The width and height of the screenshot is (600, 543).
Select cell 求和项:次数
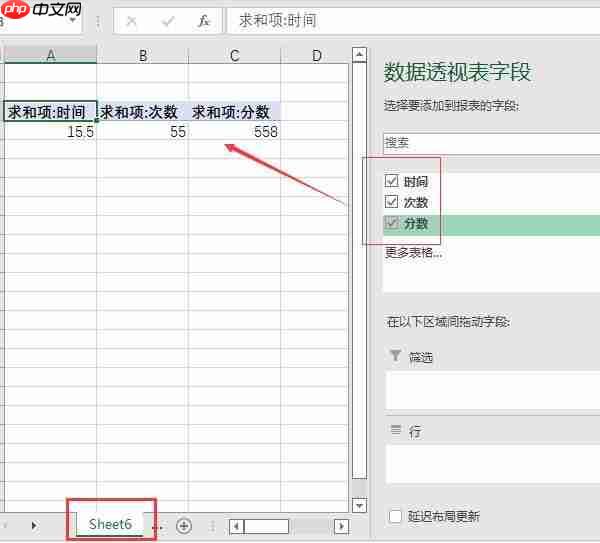[x=143, y=112]
